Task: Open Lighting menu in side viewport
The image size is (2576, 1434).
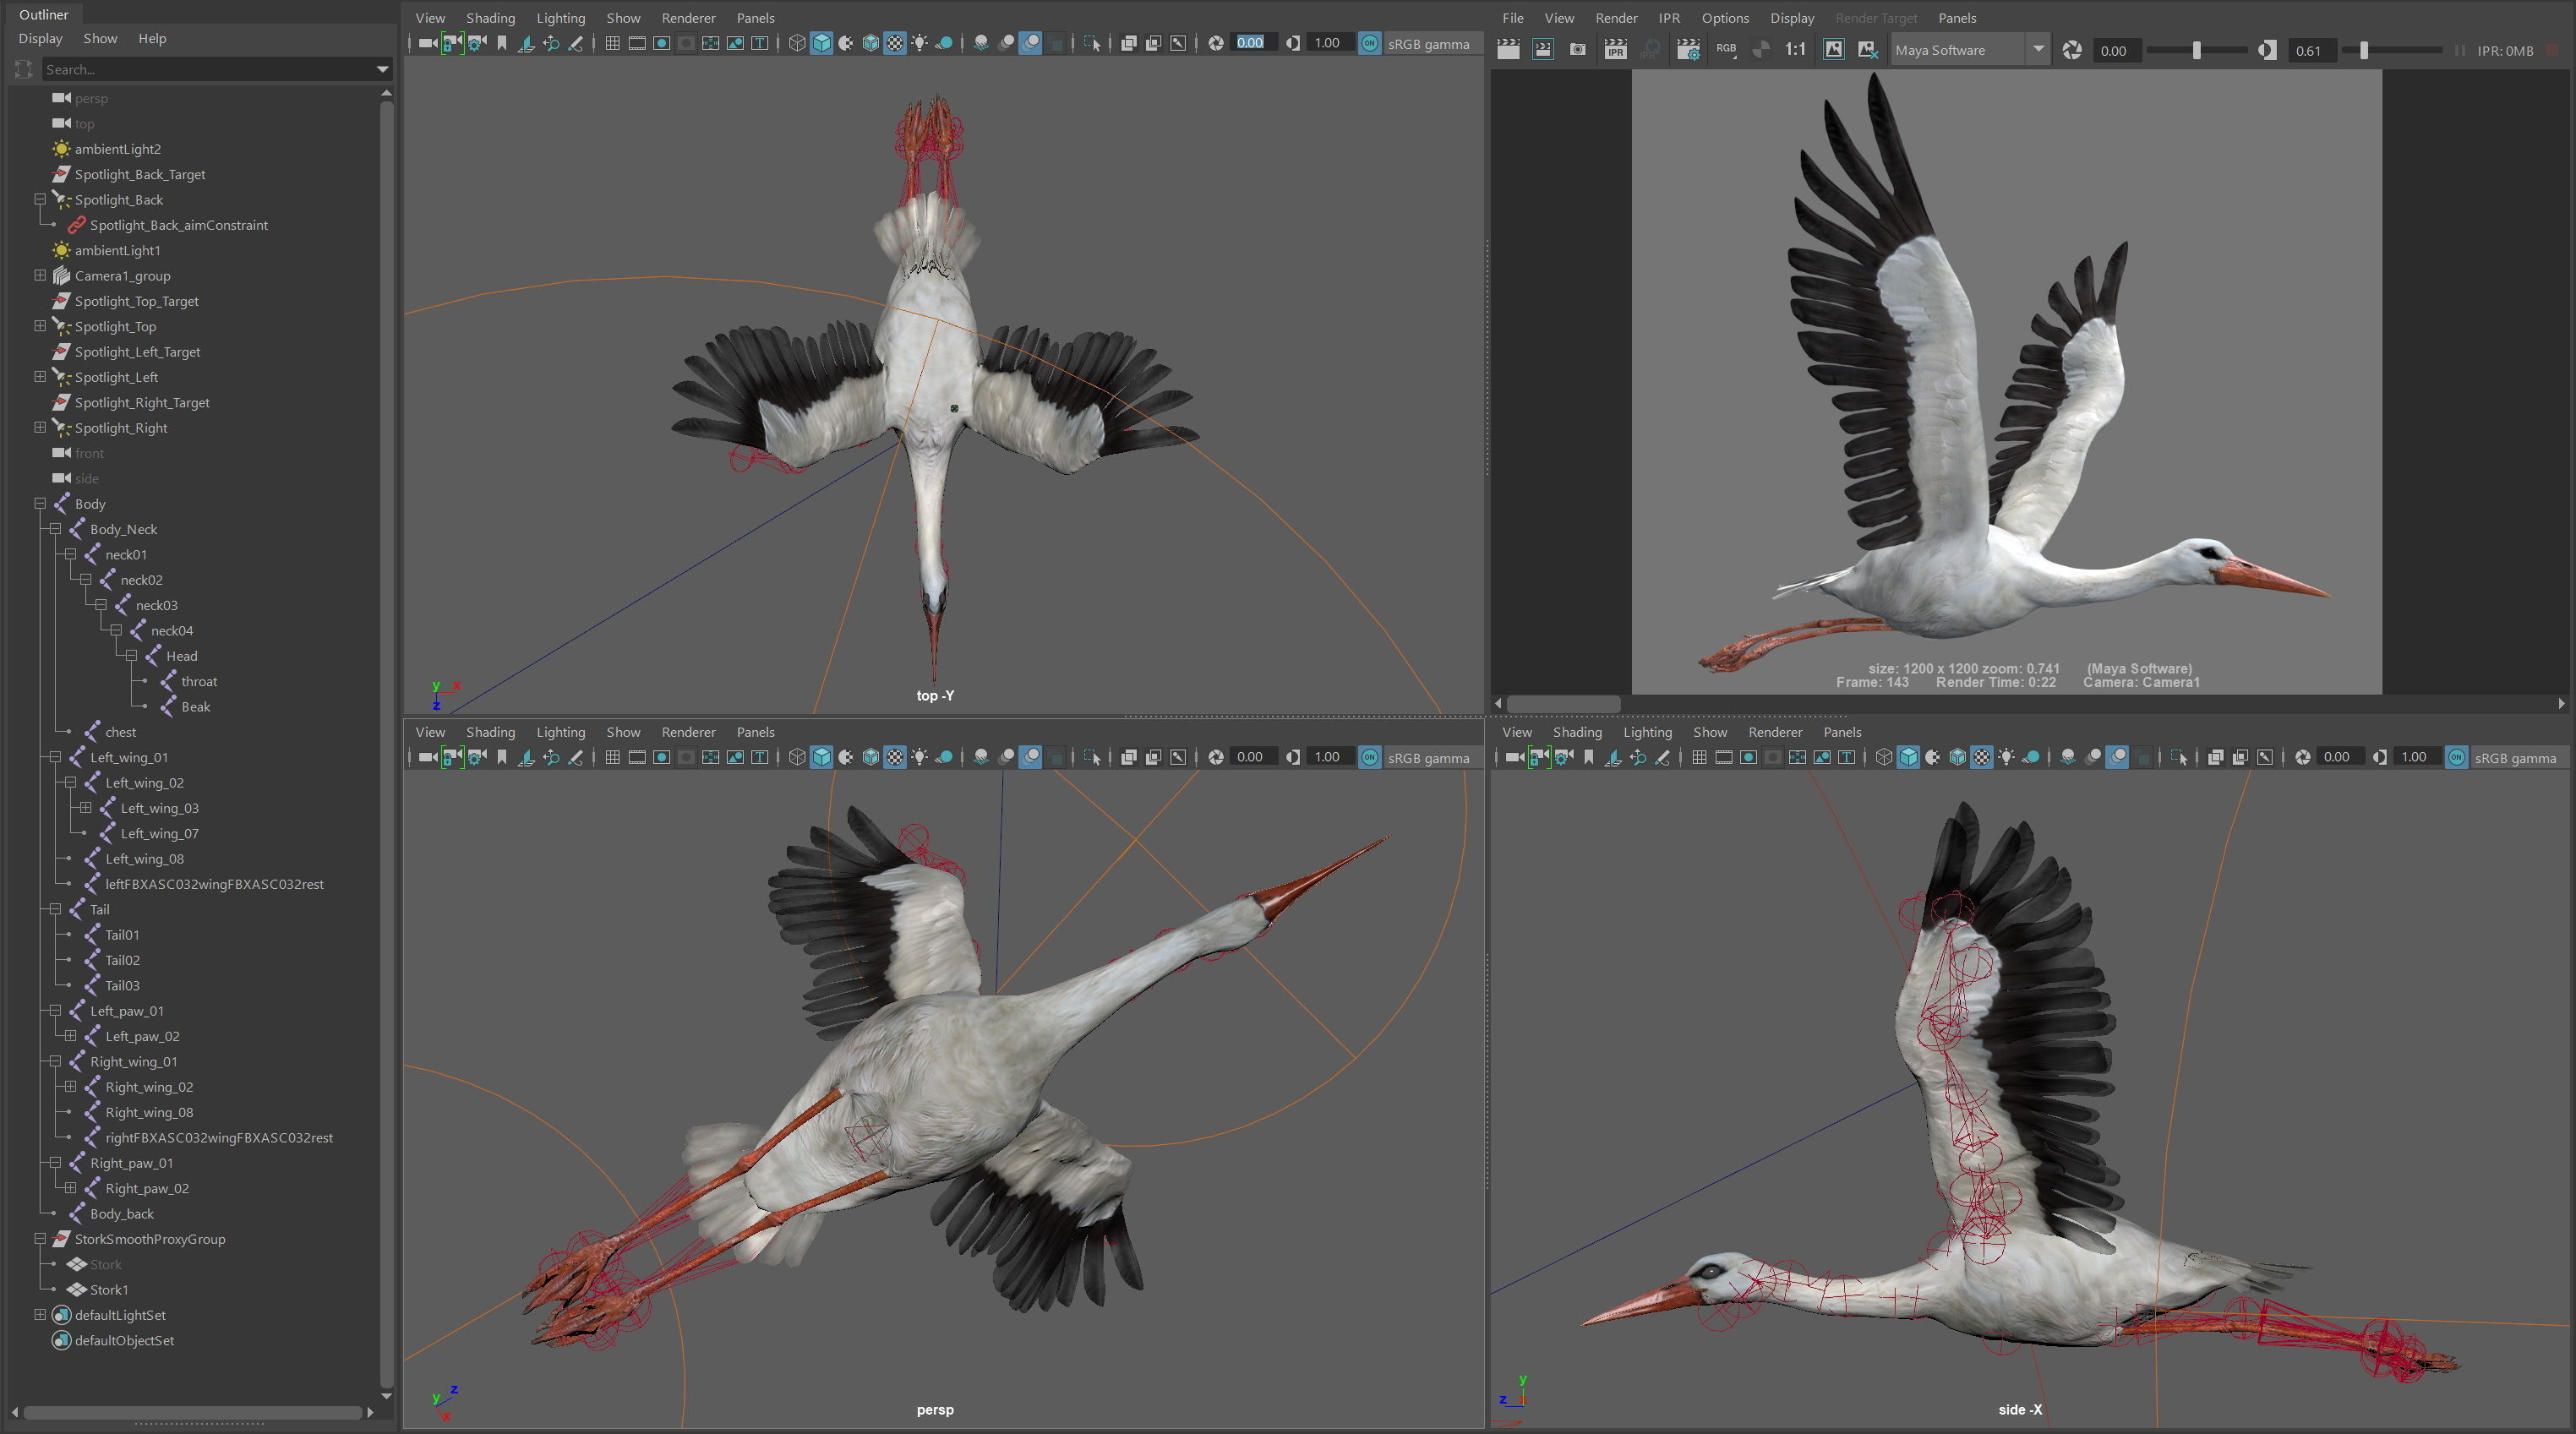Action: pos(1647,732)
